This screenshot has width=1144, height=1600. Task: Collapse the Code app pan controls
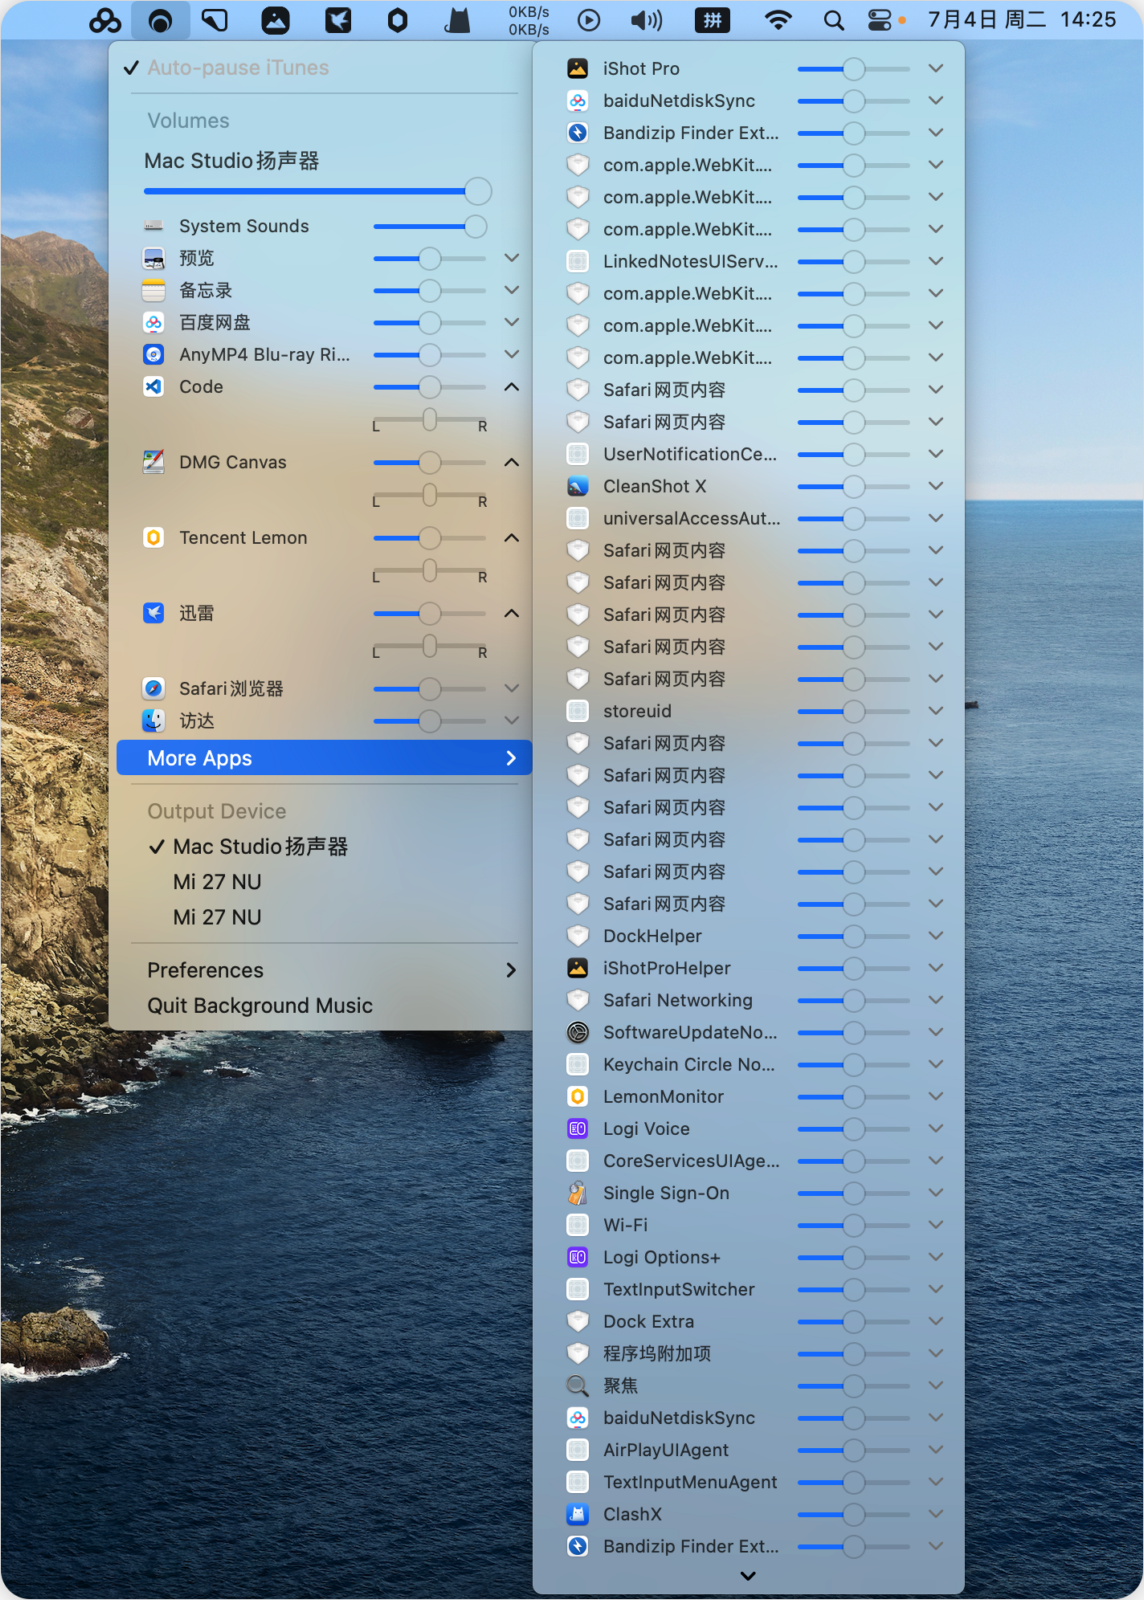click(x=511, y=387)
